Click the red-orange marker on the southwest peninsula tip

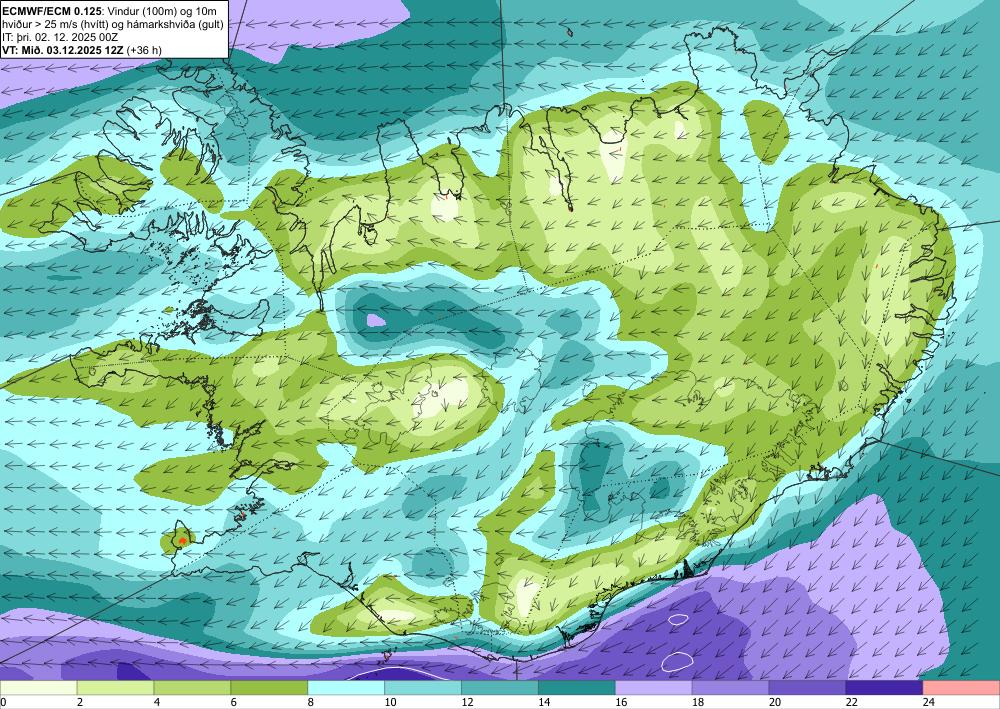(182, 540)
